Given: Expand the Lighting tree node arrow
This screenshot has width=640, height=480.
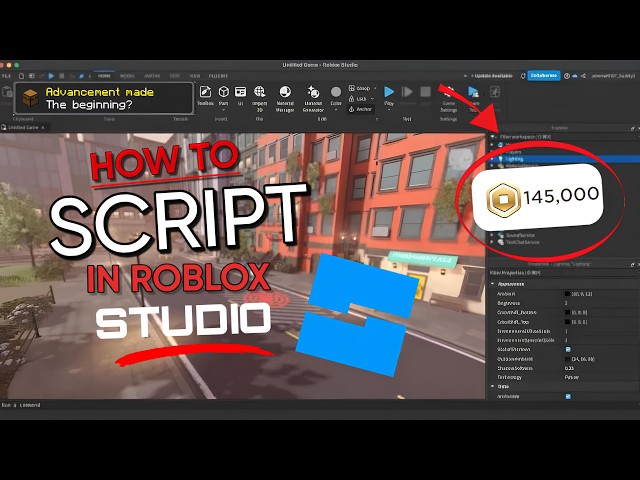Looking at the screenshot, I should click(492, 159).
